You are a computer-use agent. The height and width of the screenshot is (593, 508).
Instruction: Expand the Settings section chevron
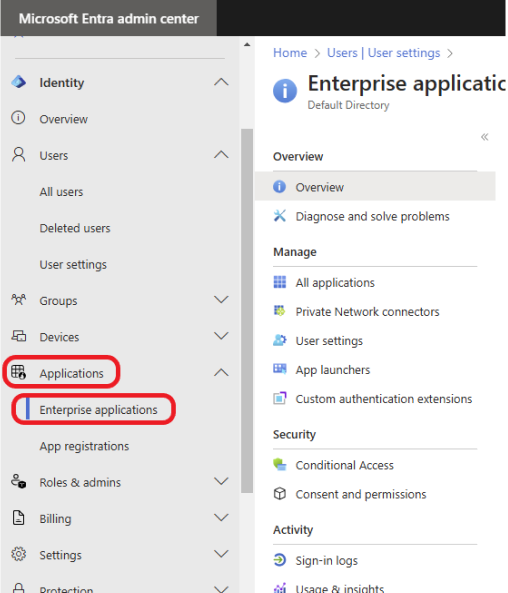221,554
